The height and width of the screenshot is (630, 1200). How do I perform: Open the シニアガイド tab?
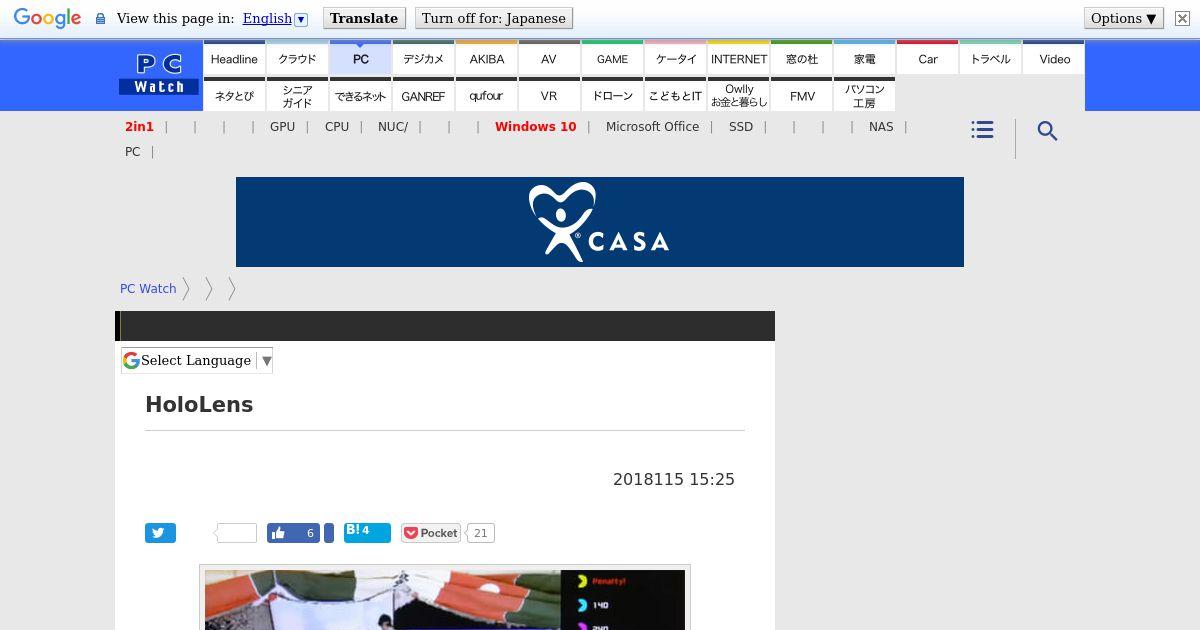(x=297, y=96)
